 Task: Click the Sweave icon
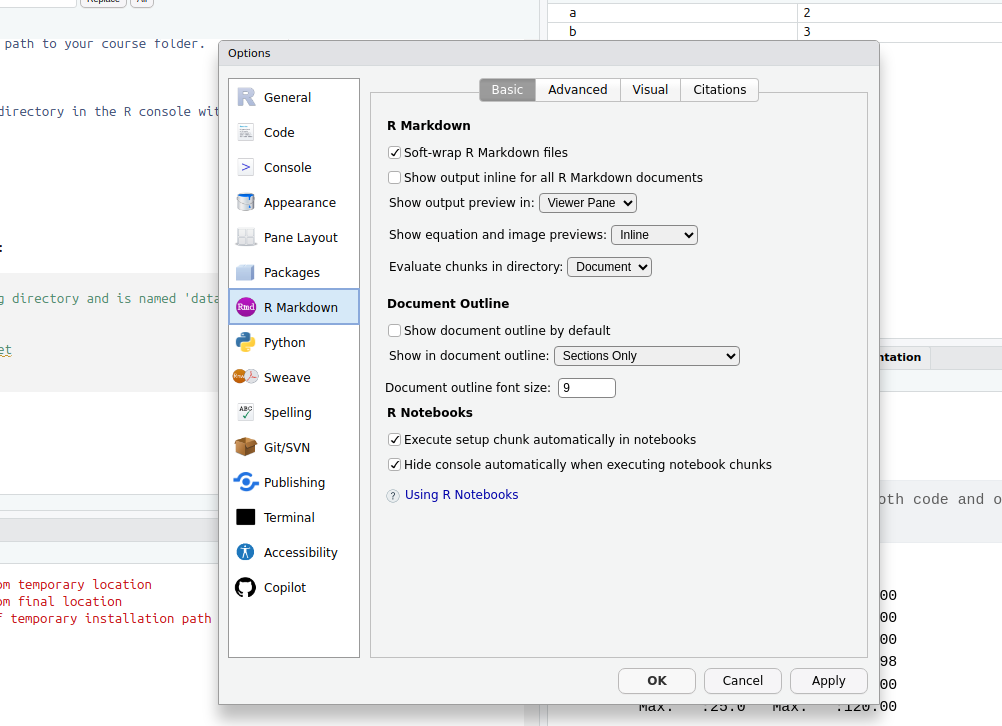click(x=246, y=377)
